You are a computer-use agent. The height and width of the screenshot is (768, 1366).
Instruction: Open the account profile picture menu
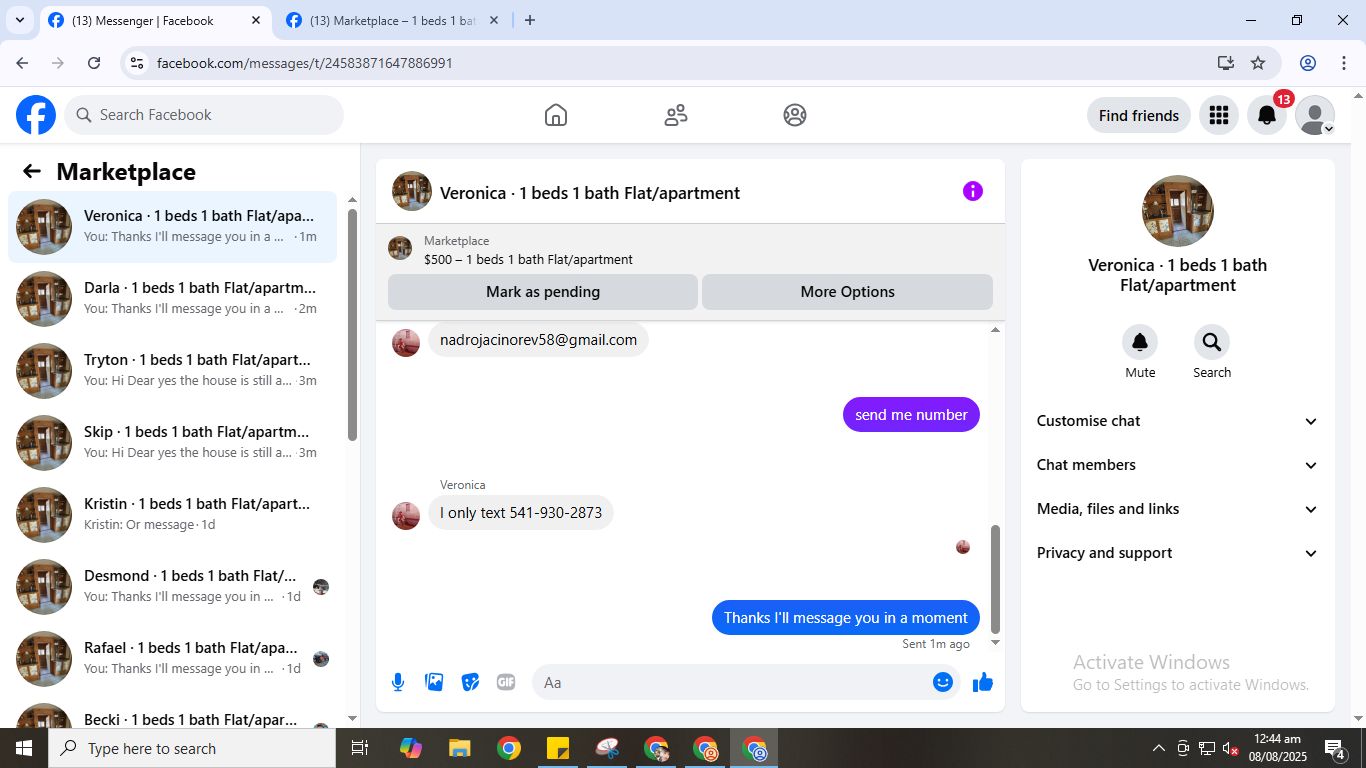pyautogui.click(x=1315, y=115)
